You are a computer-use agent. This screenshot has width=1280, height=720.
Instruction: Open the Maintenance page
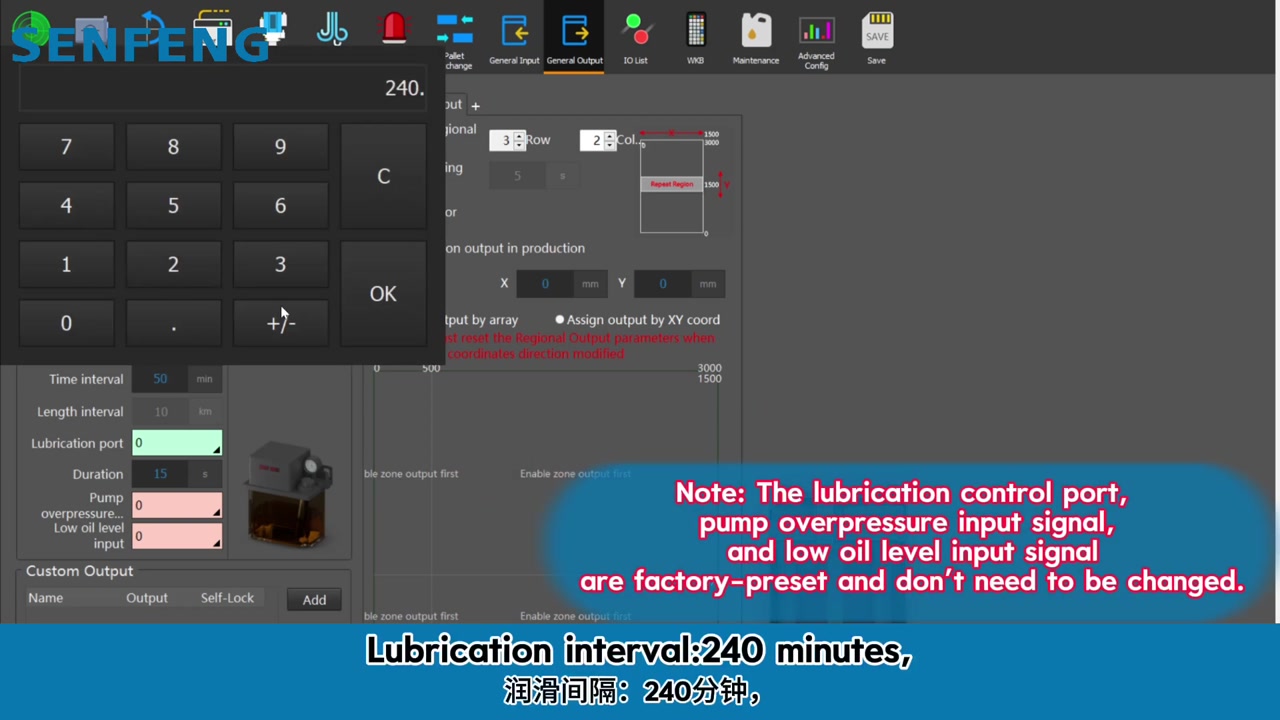tap(755, 38)
